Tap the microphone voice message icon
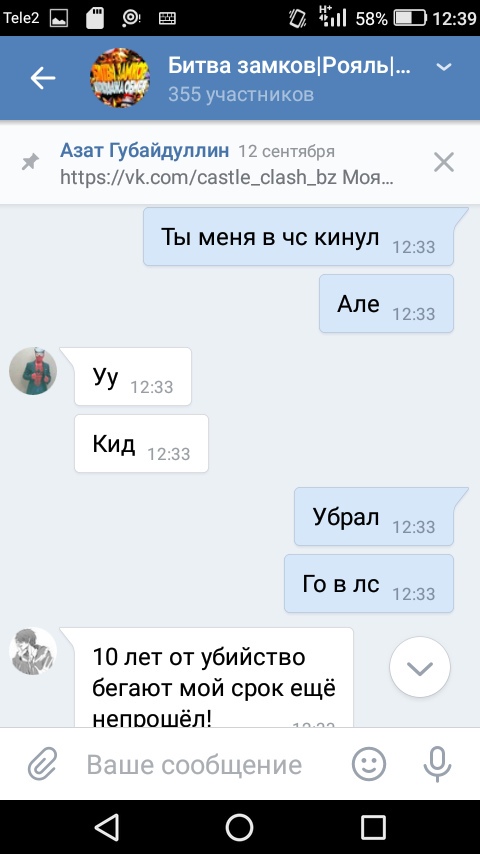Screen dimensions: 480x854 [x=438, y=764]
